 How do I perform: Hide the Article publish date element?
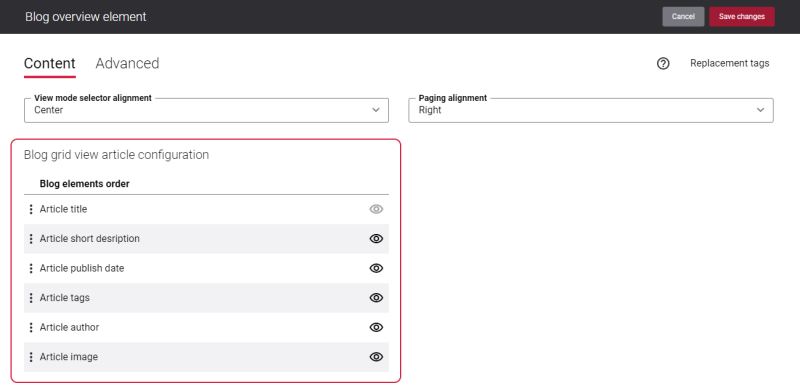(376, 268)
